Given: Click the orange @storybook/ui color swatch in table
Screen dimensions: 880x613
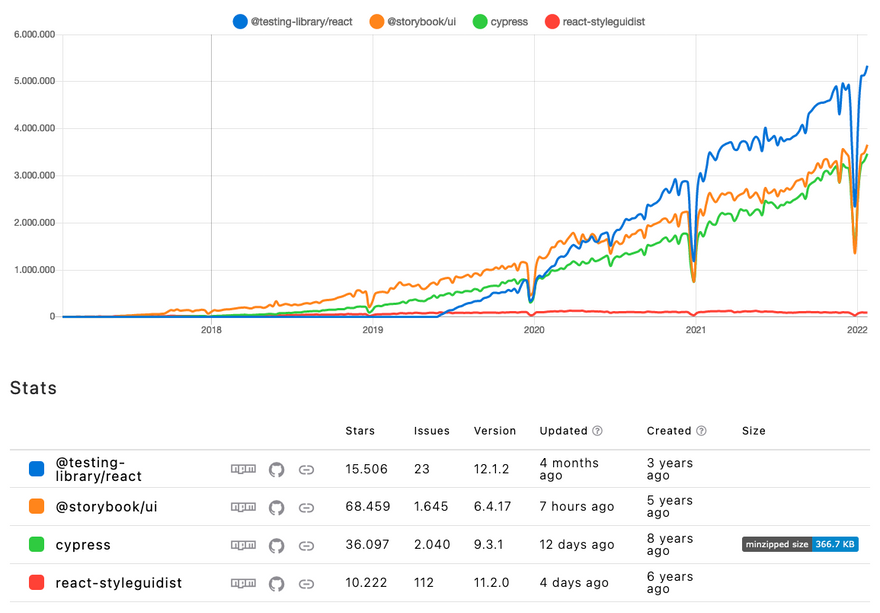Looking at the screenshot, I should 36,507.
